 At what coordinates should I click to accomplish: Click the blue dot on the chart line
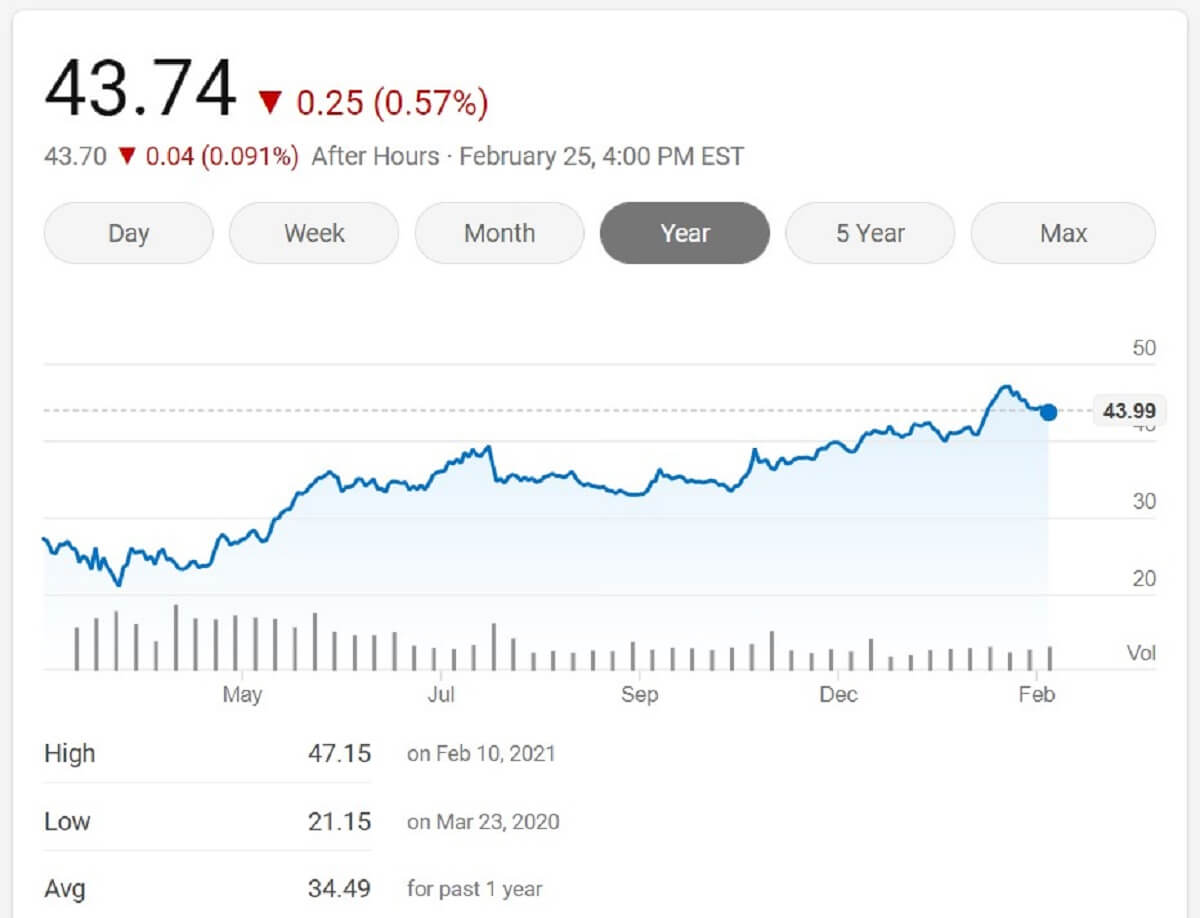[1048, 412]
